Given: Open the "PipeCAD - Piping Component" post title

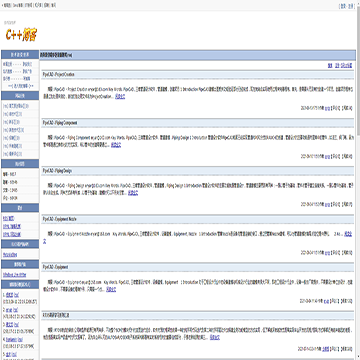Looking at the screenshot, I should point(60,123).
